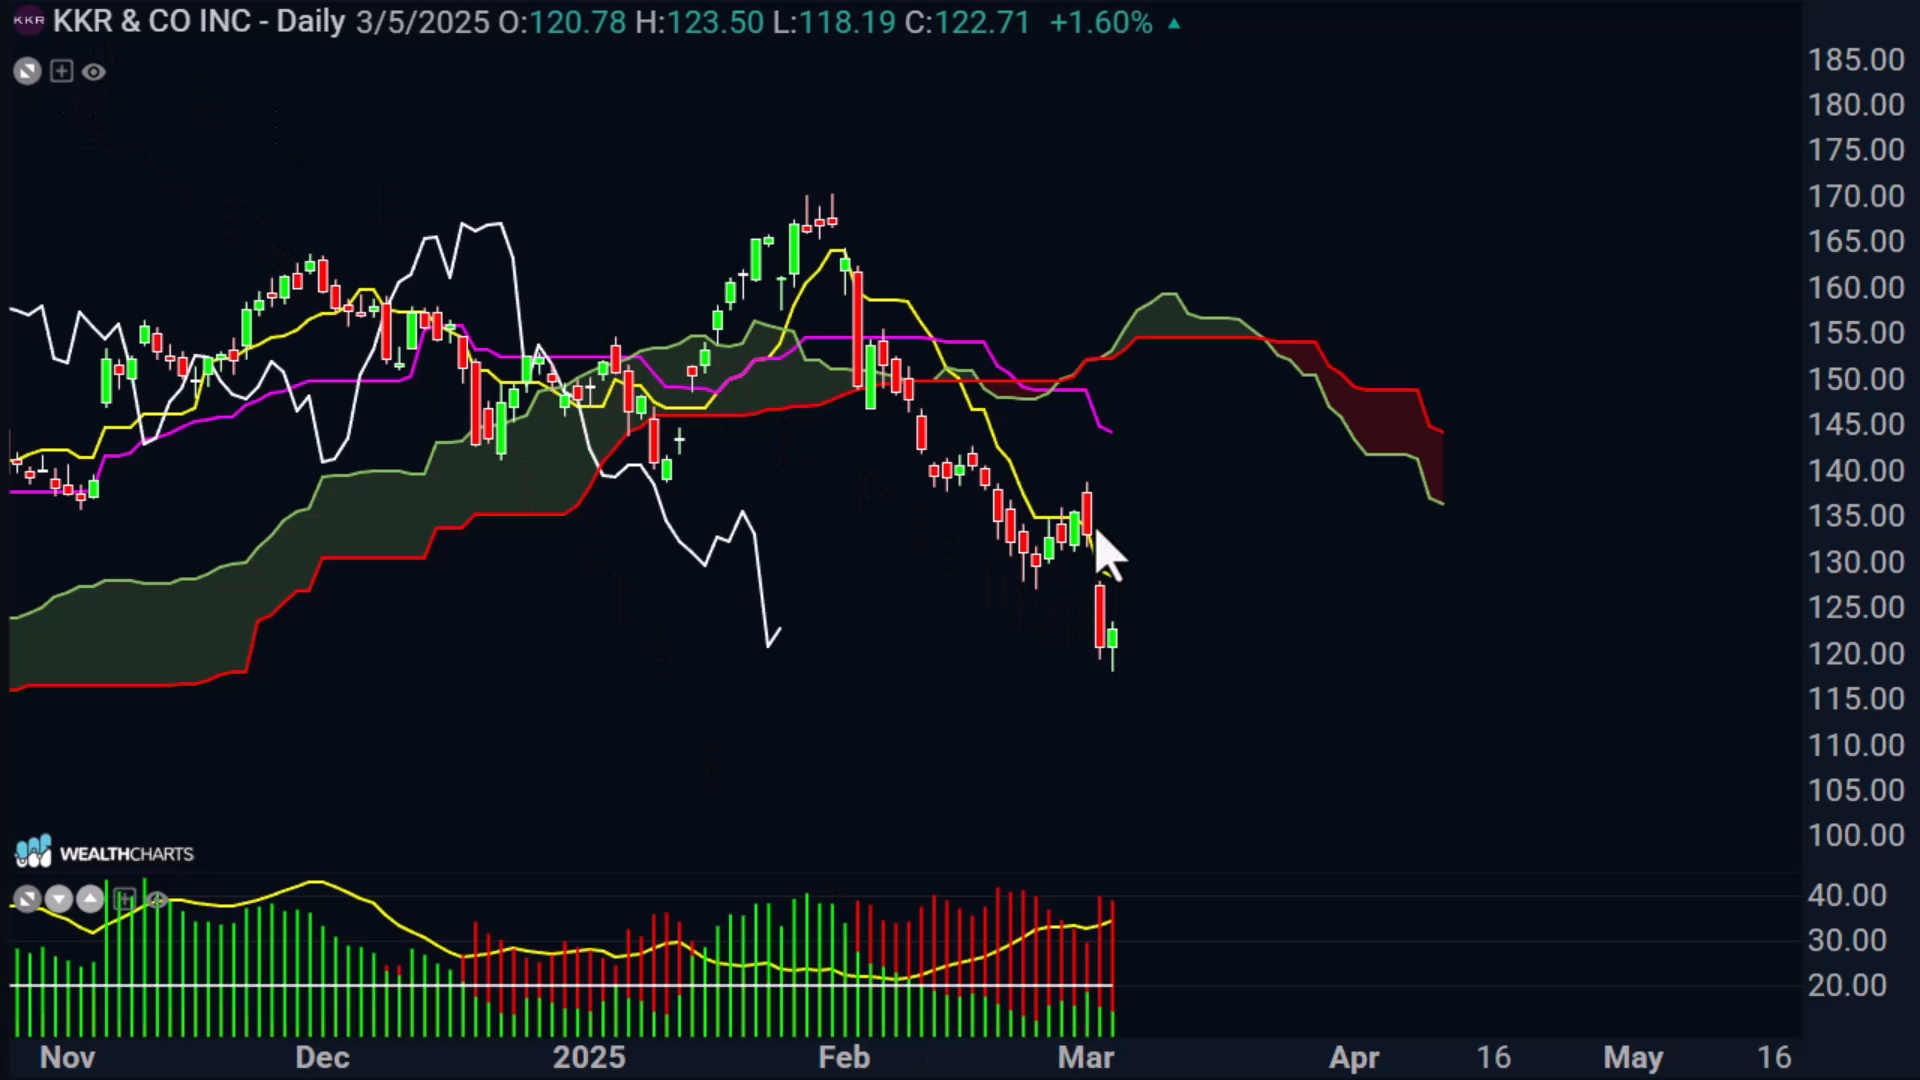
Task: Click the Apr label on time axis
Action: click(1354, 1058)
